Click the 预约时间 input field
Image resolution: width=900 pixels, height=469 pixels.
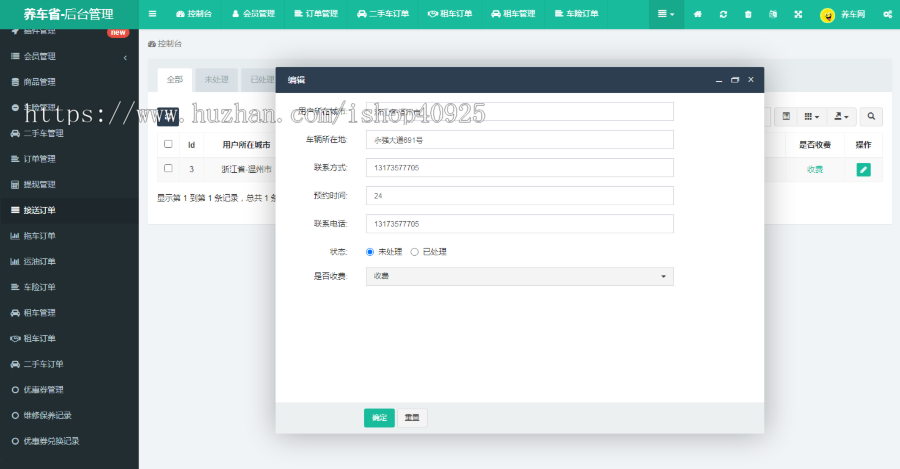pos(519,196)
